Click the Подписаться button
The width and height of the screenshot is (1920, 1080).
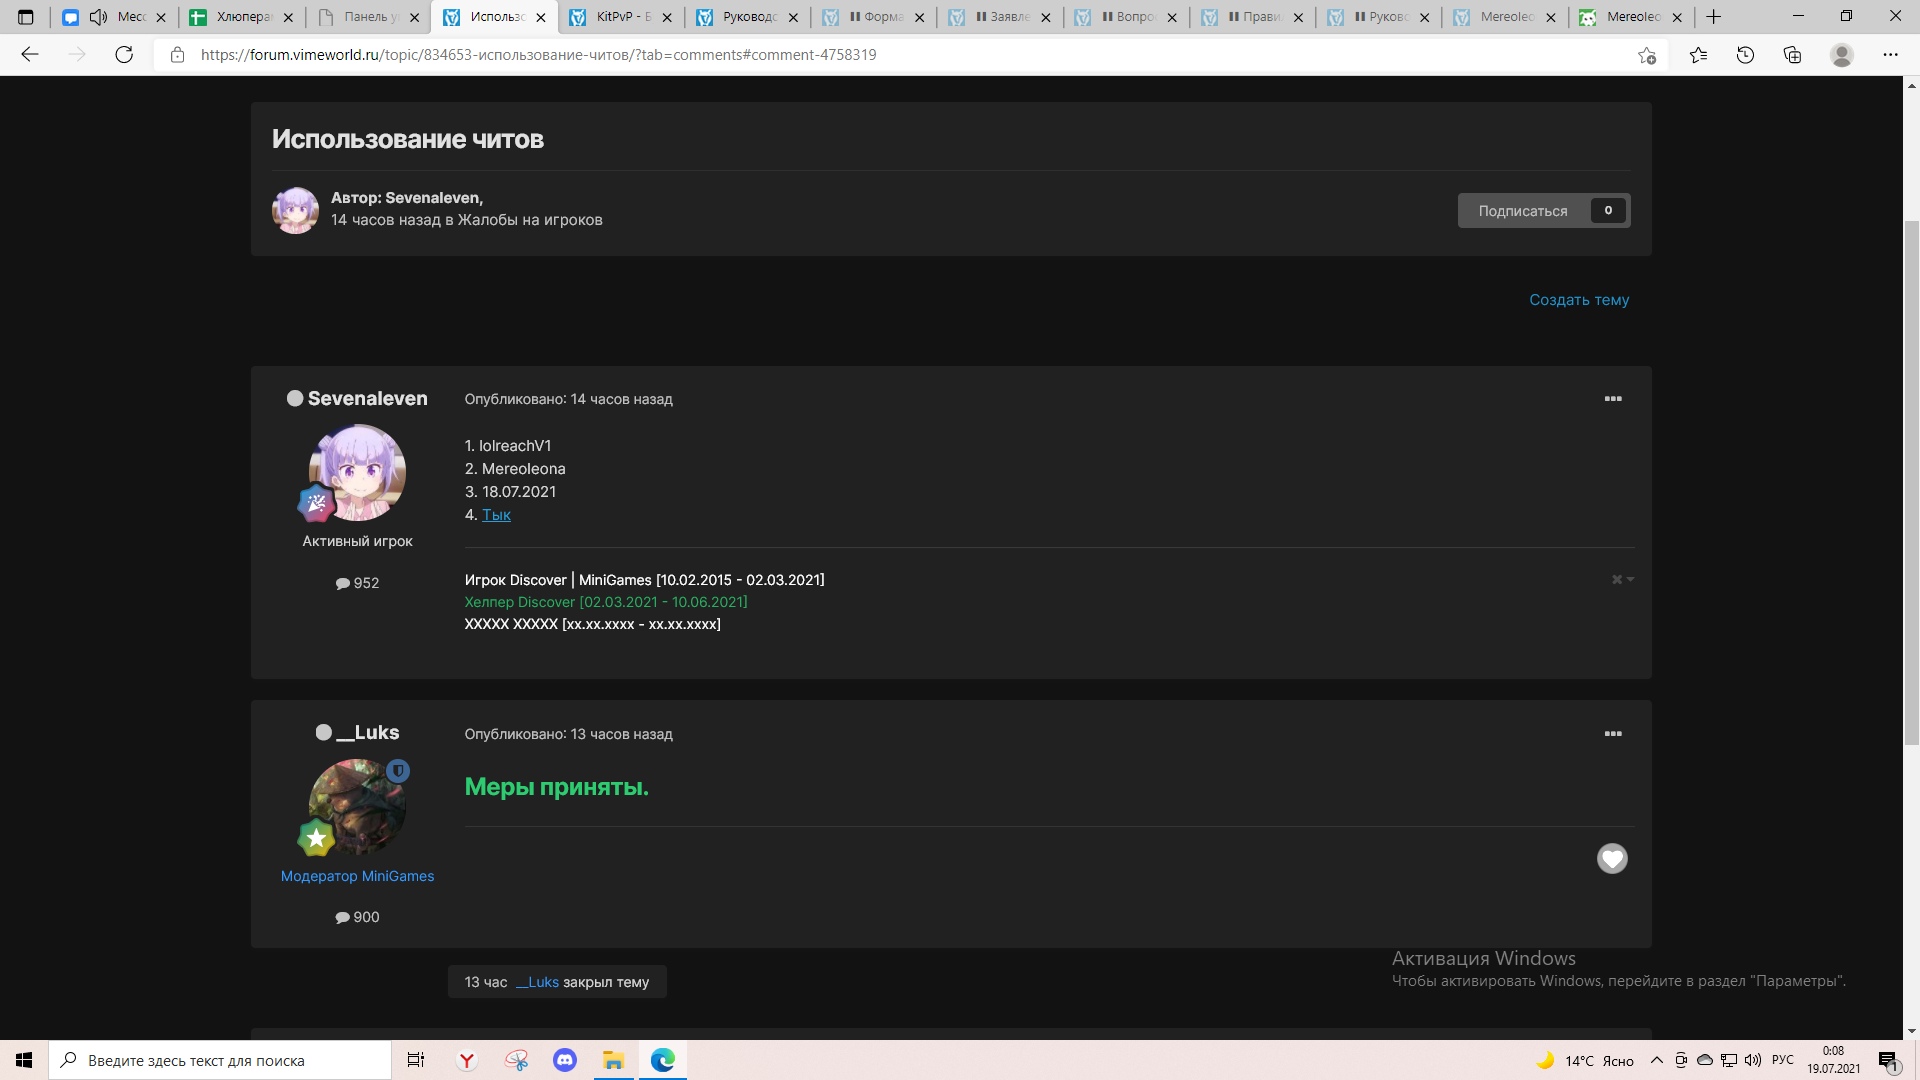coord(1522,211)
